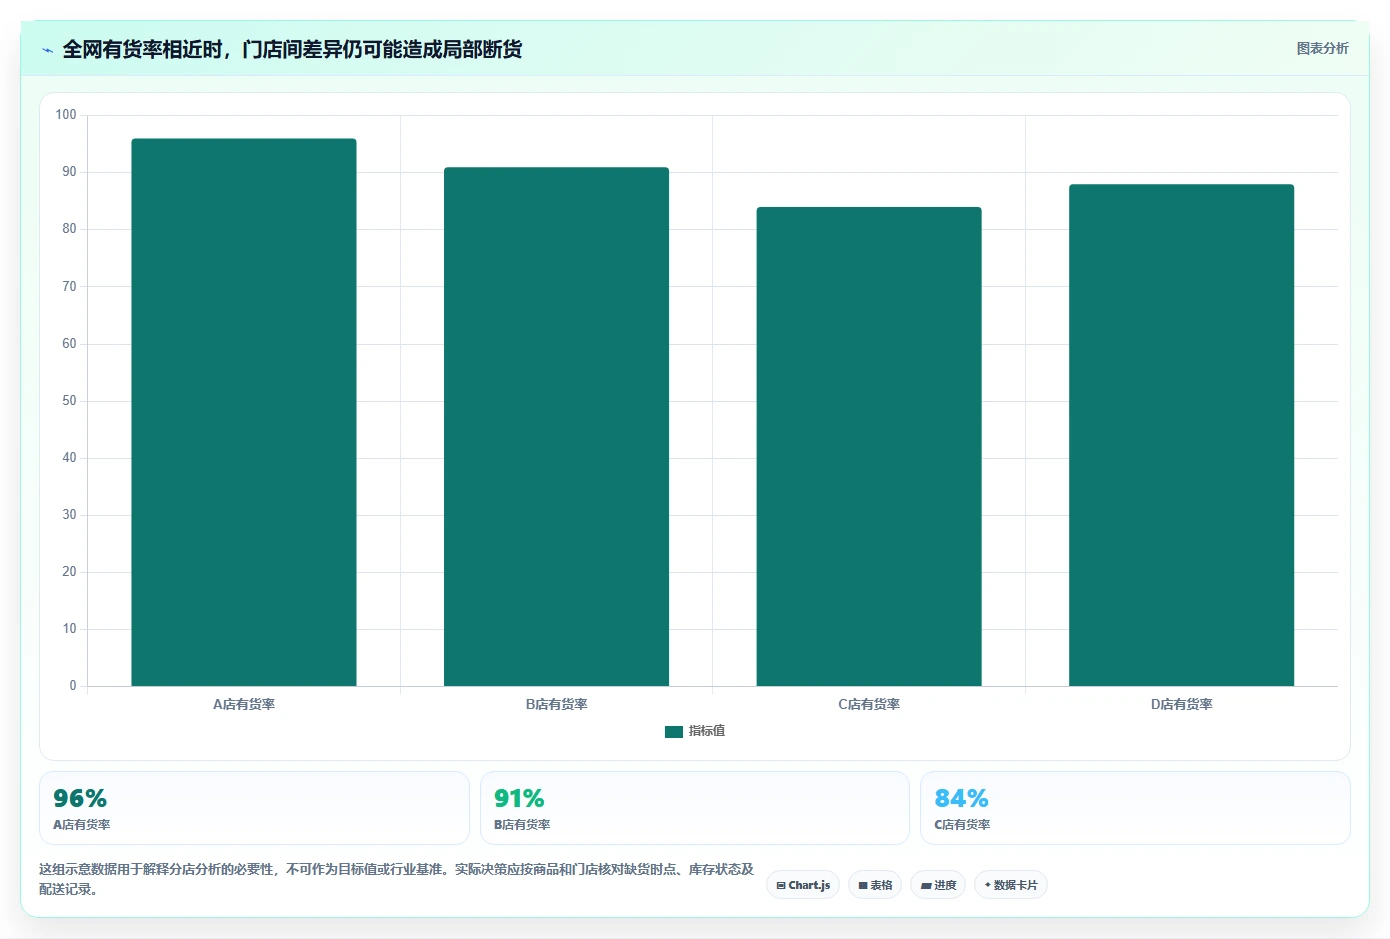The width and height of the screenshot is (1390, 939).
Task: Click the 91% value text
Action: 519,798
